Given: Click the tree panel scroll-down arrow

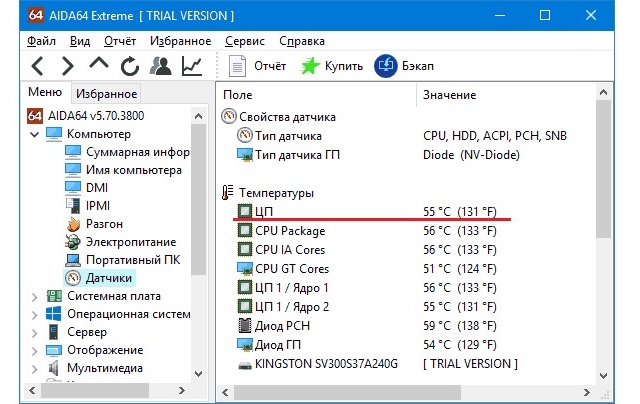Looking at the screenshot, I should 198,373.
